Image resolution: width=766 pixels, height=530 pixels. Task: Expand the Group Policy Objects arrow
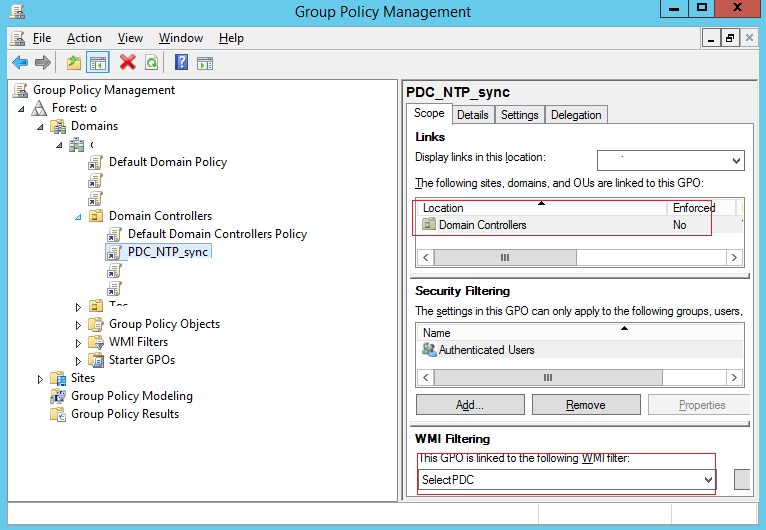[x=78, y=325]
